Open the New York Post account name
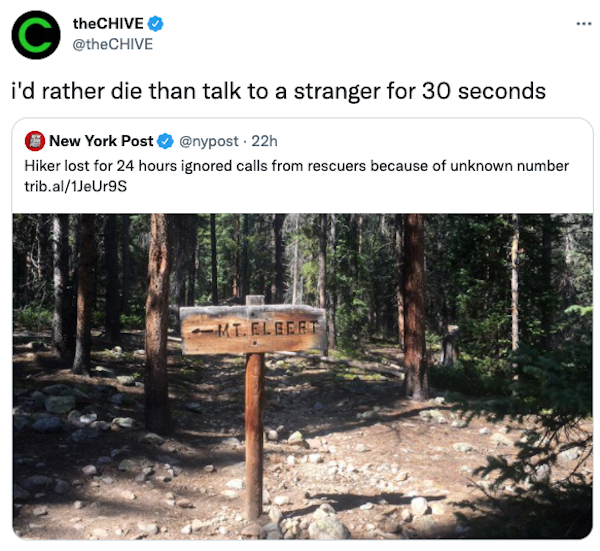 coord(101,141)
